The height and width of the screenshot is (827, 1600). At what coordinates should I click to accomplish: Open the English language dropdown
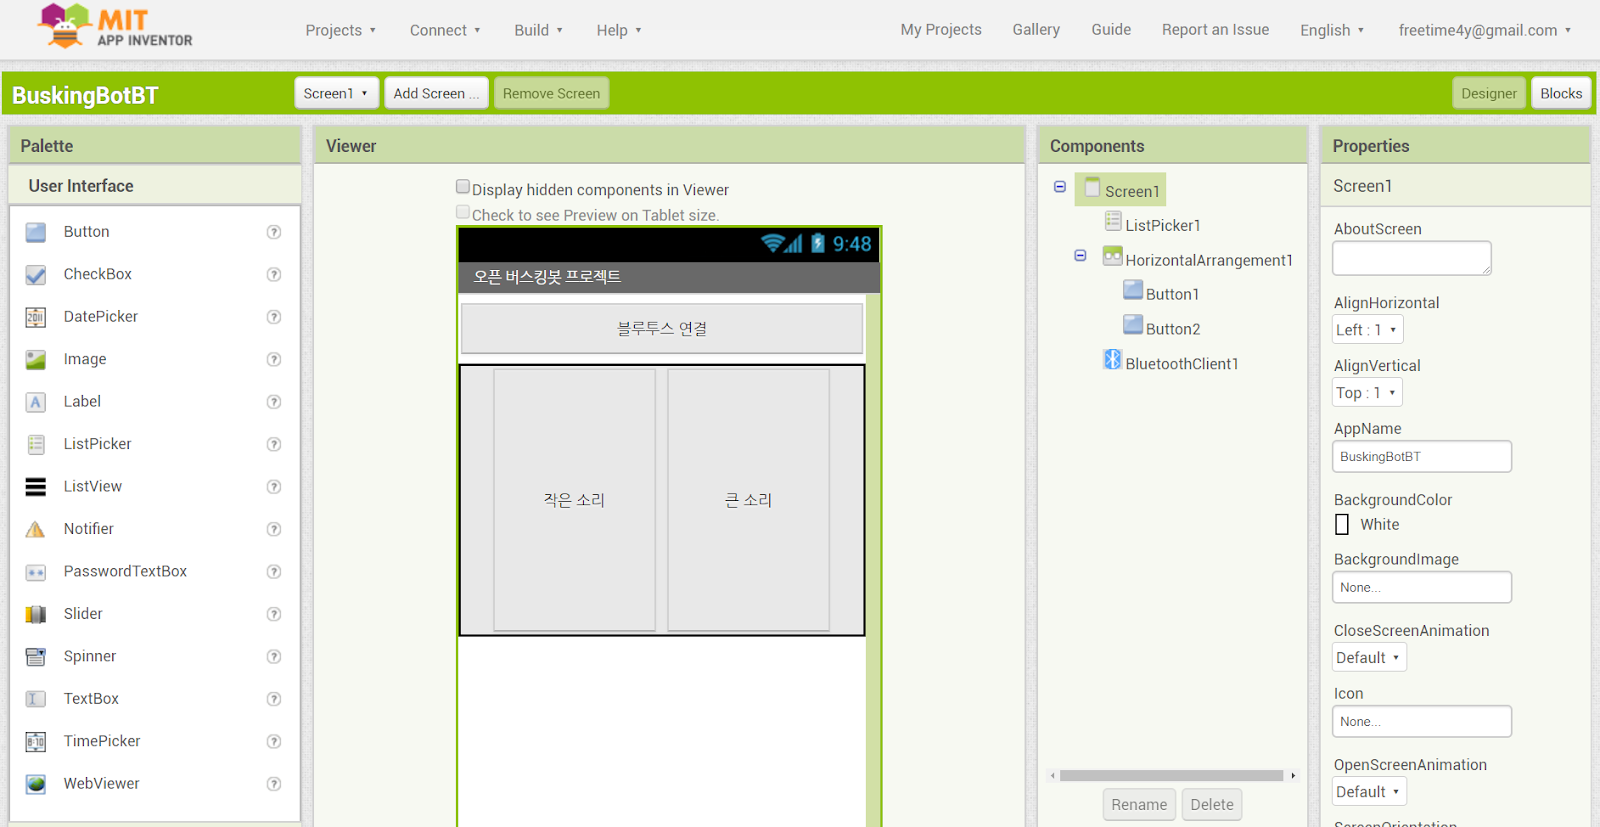pyautogui.click(x=1332, y=30)
